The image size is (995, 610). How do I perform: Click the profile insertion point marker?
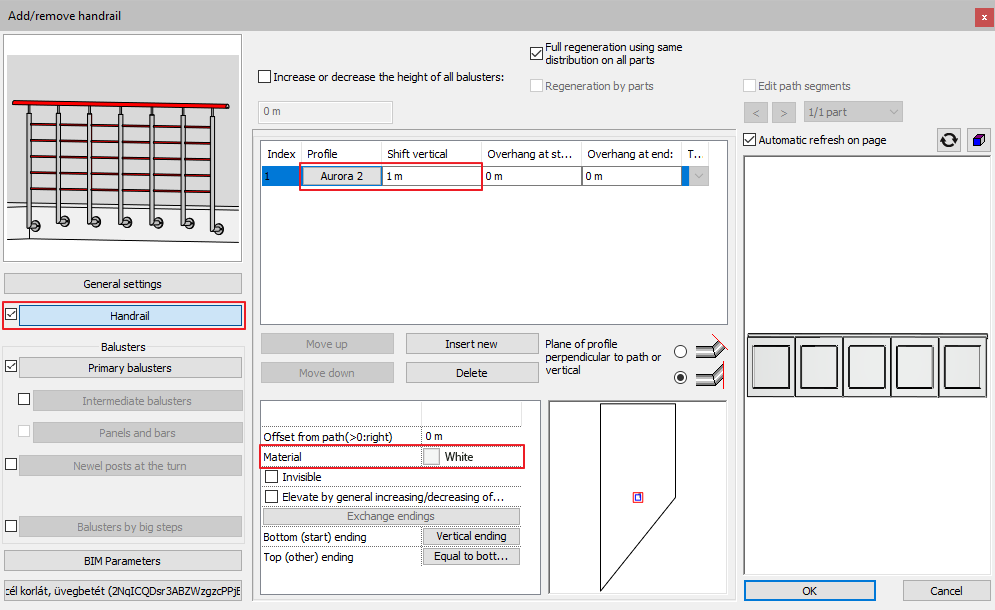click(x=638, y=497)
